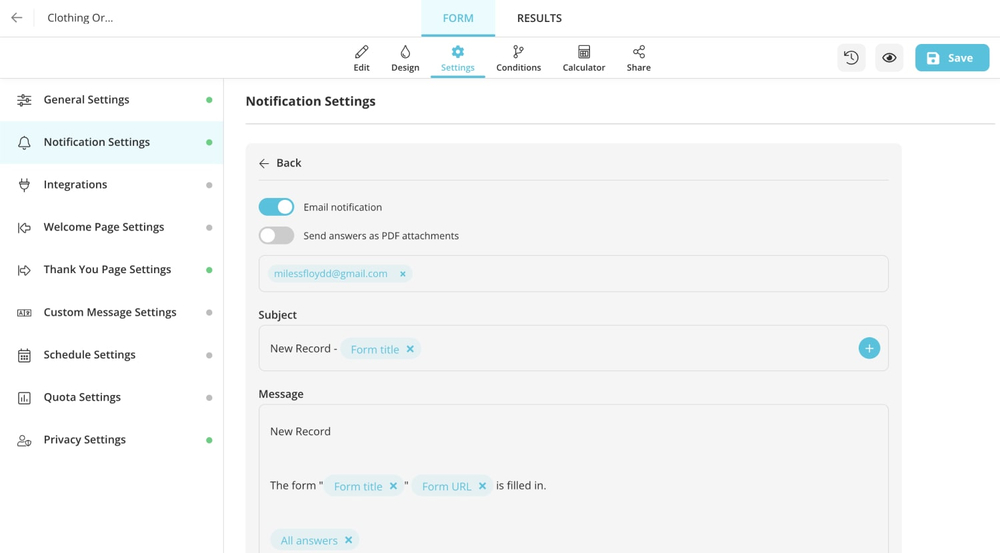The image size is (1000, 553).
Task: Click the blue plus button in Subject
Action: coord(869,348)
